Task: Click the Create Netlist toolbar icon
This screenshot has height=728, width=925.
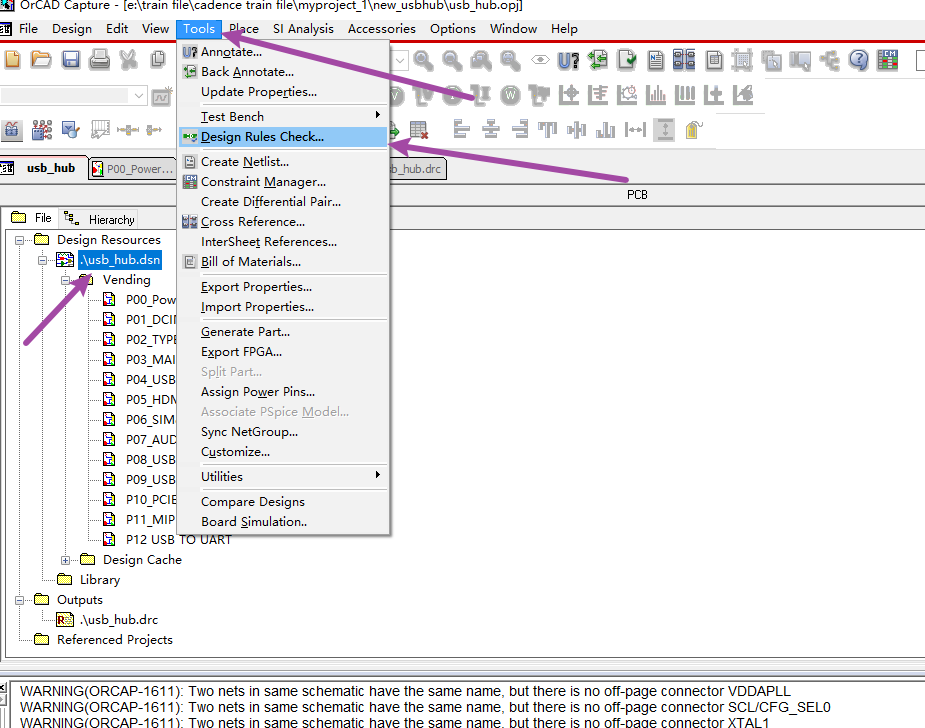Action: (655, 60)
